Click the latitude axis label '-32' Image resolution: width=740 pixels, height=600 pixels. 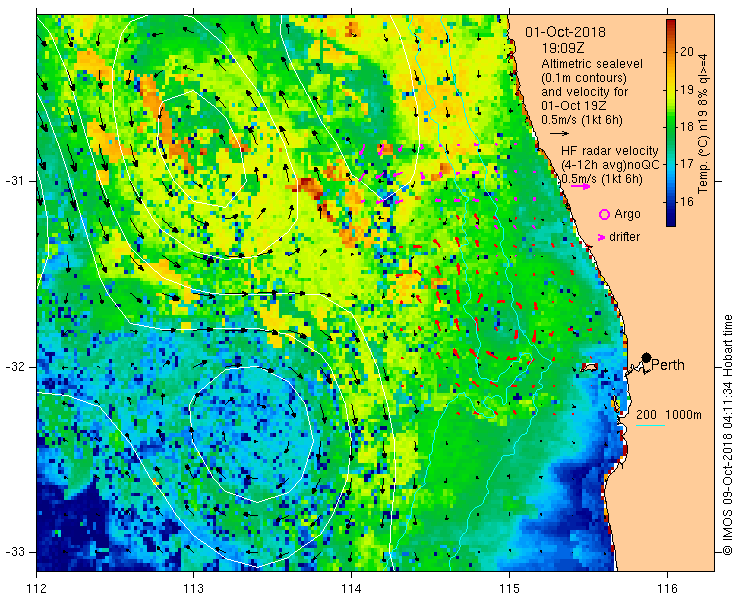pos(14,367)
